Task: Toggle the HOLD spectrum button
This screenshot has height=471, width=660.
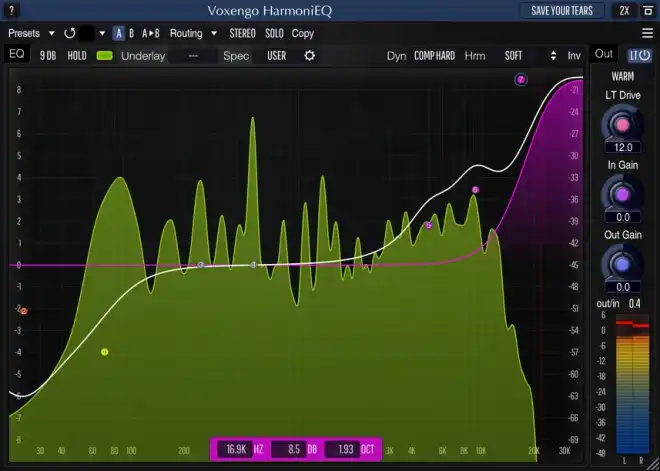Action: coord(77,56)
